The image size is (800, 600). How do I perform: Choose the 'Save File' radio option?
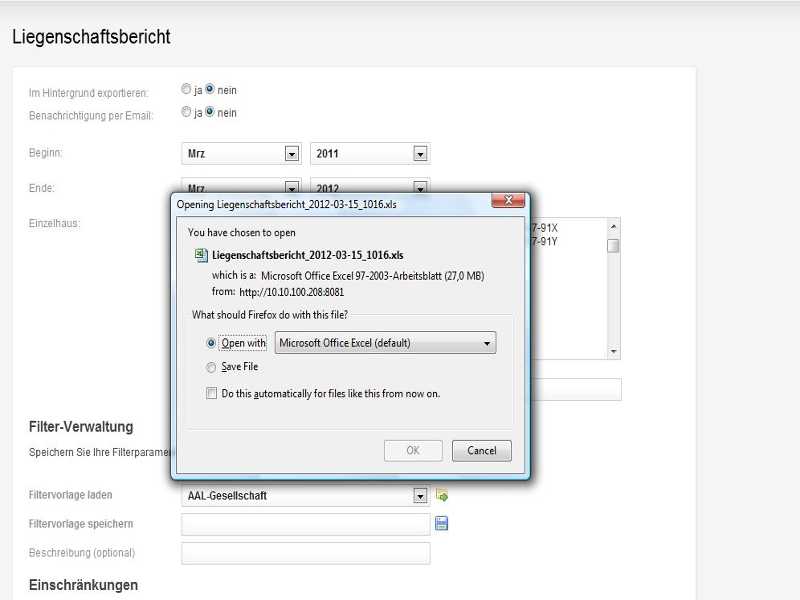coord(211,367)
